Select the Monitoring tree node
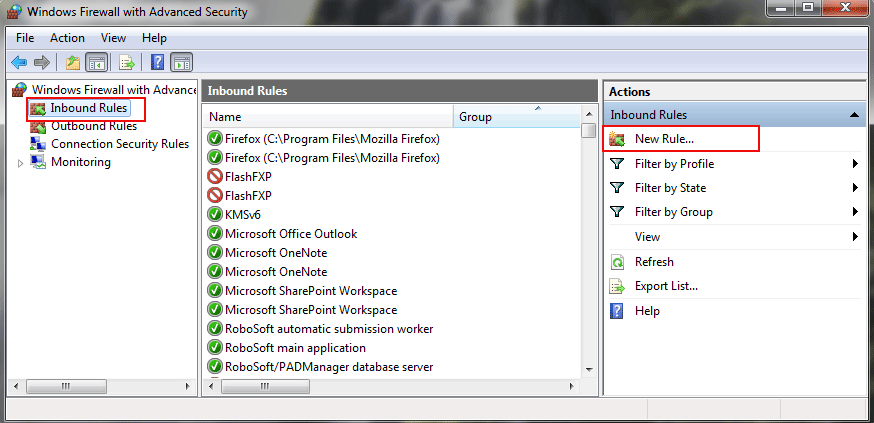 (x=81, y=162)
